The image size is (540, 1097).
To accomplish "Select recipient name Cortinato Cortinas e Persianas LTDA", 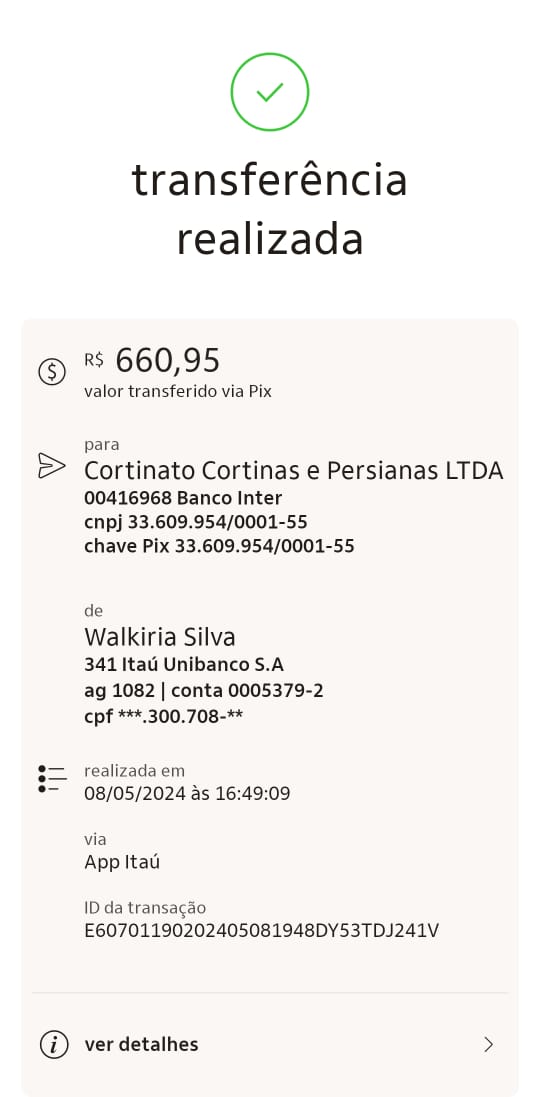I will coord(294,471).
